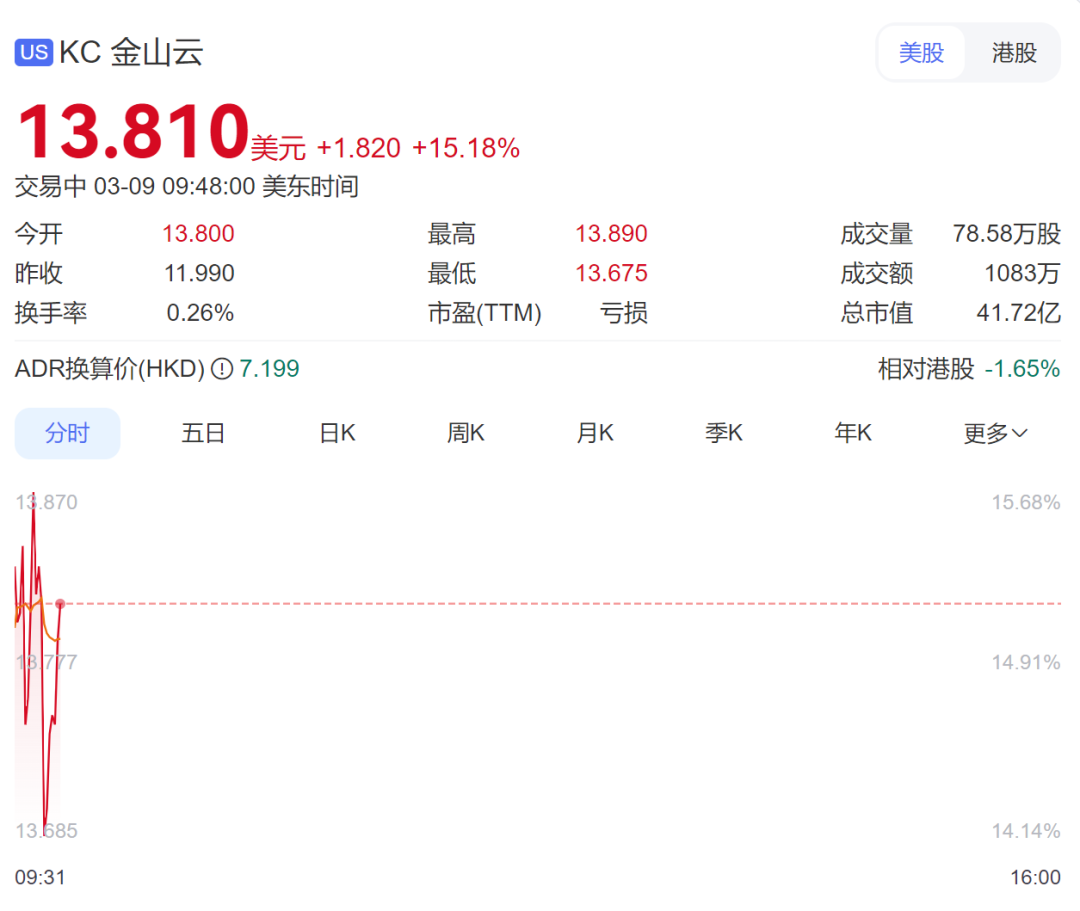Click the red current-price dot on chart

(61, 604)
